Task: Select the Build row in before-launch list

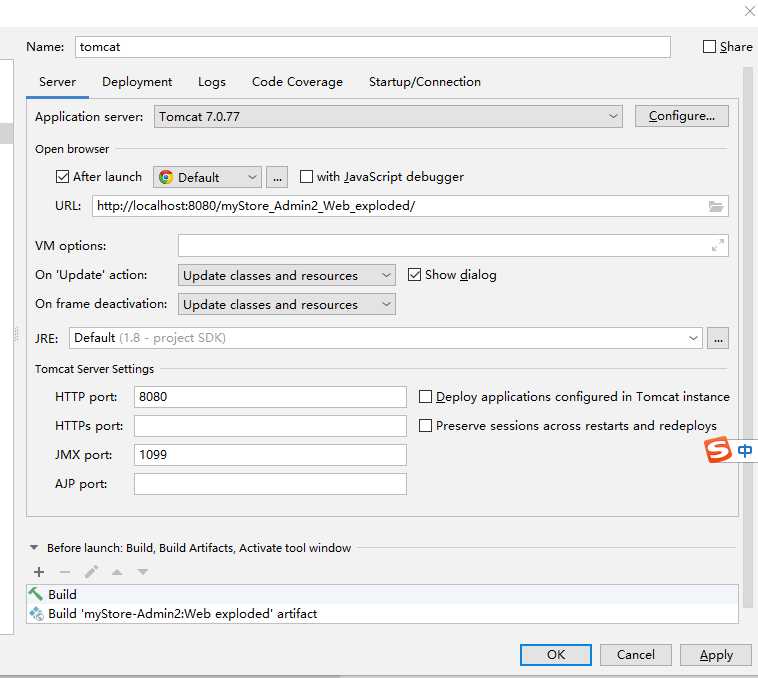Action: [382, 594]
